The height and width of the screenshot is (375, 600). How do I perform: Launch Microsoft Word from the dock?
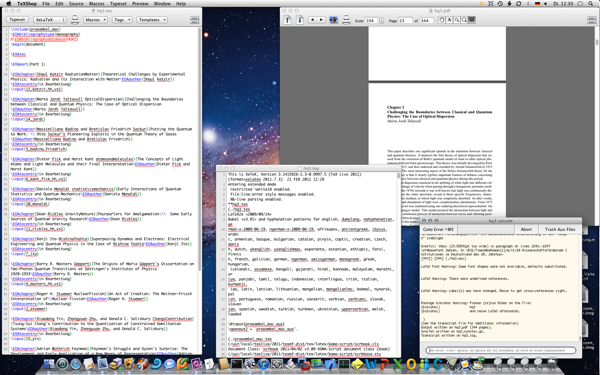tap(371, 364)
